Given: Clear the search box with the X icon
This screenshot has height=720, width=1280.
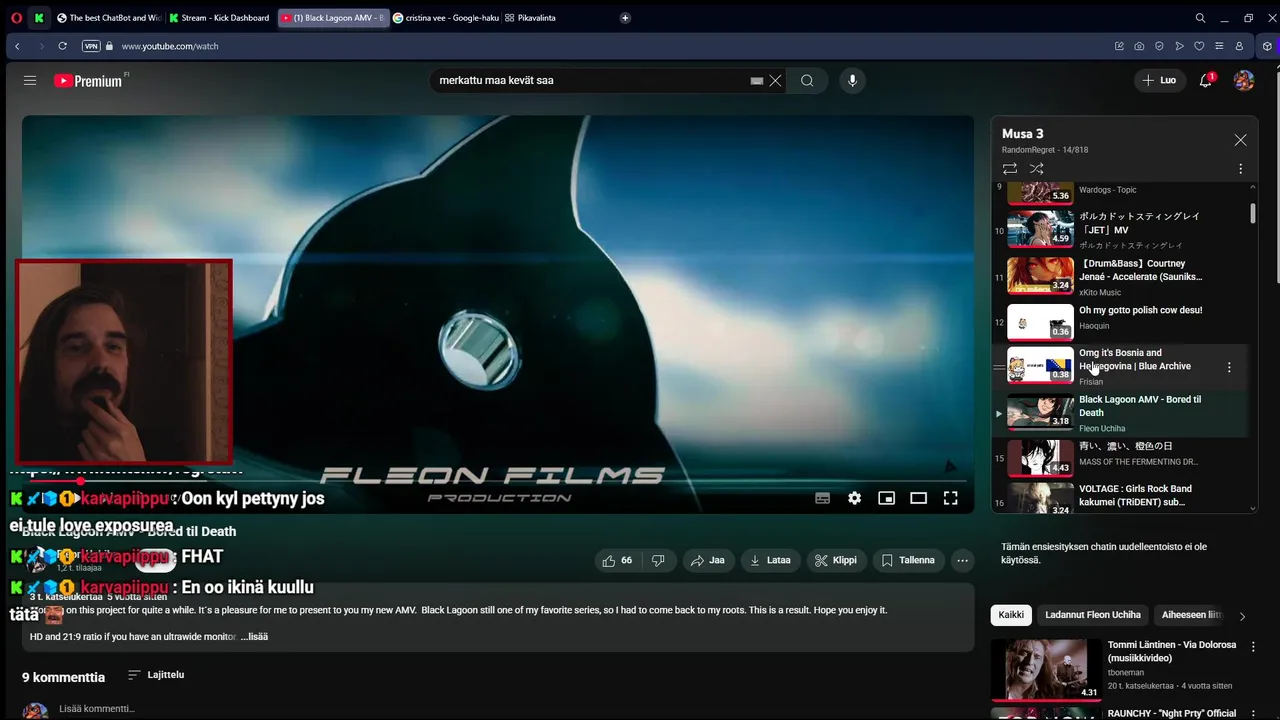Looking at the screenshot, I should [x=775, y=81].
